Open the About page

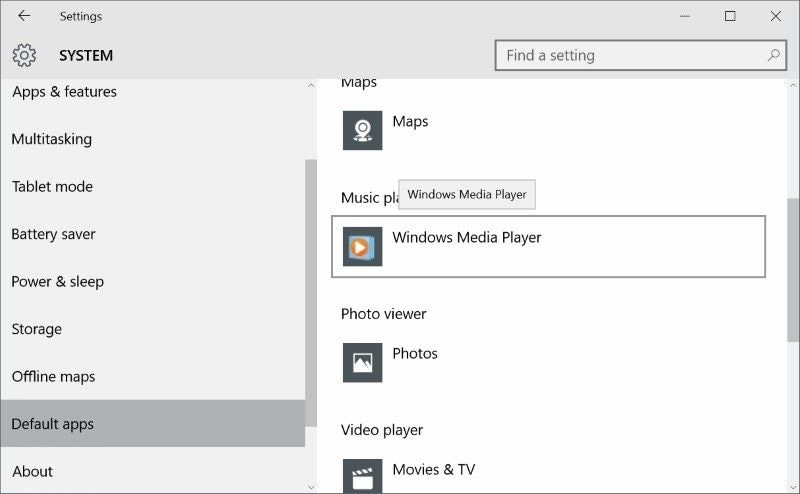pos(32,471)
